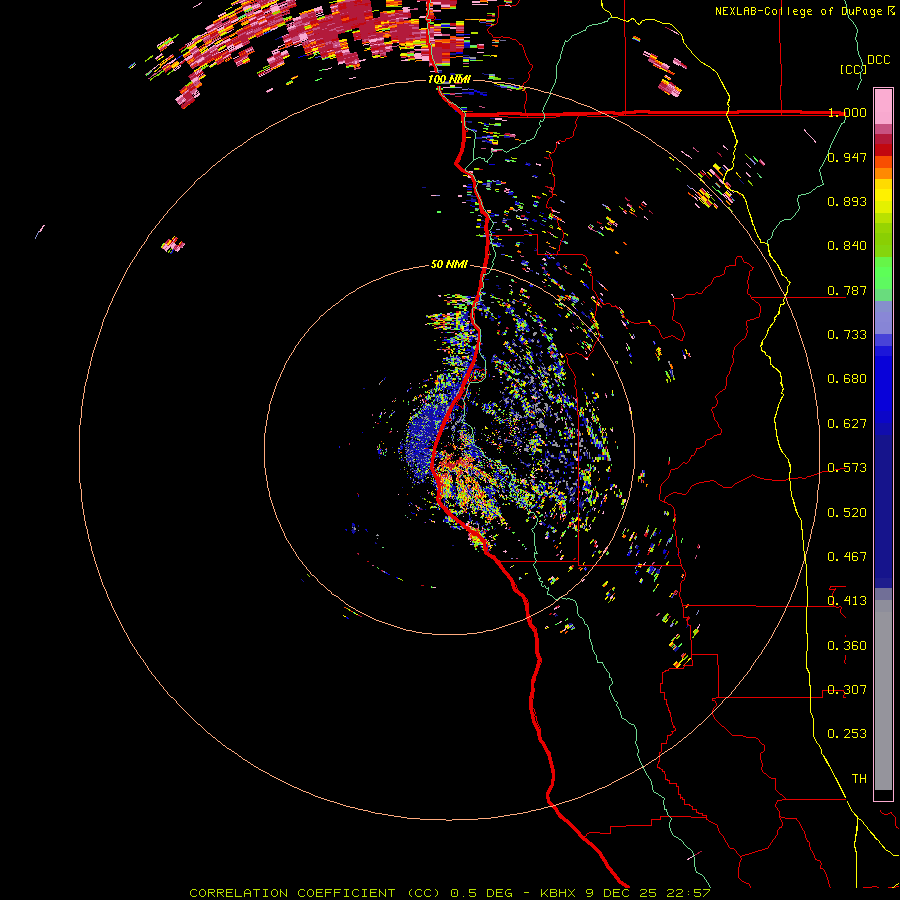The width and height of the screenshot is (900, 900).
Task: Click the yellow band near 0.893 on the scale
Action: 883,200
